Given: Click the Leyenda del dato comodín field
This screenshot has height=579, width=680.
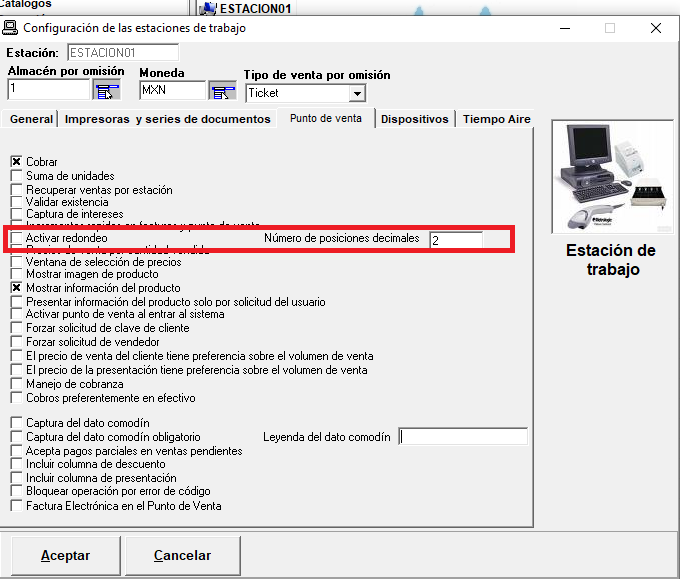Looking at the screenshot, I should coord(463,436).
